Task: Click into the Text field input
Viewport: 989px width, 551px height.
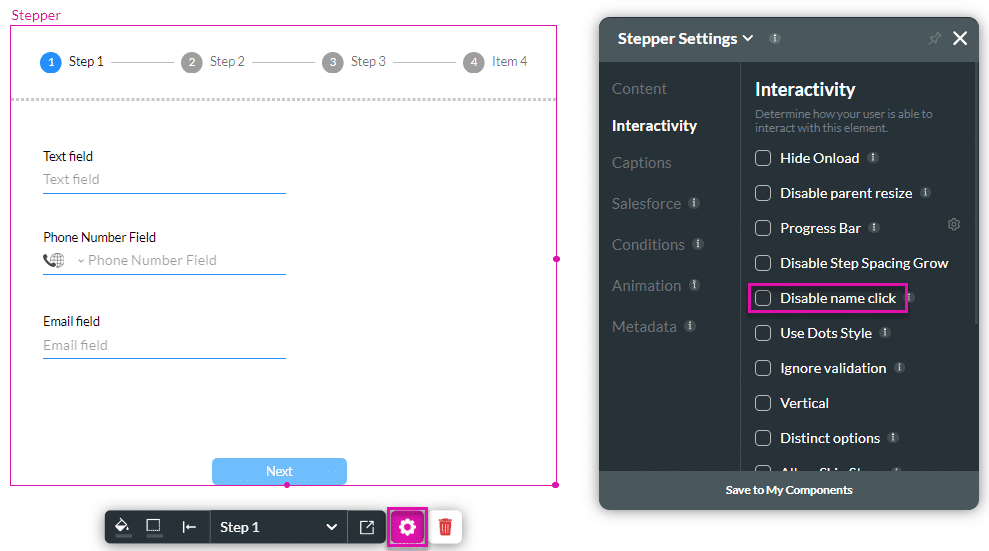Action: (x=164, y=180)
